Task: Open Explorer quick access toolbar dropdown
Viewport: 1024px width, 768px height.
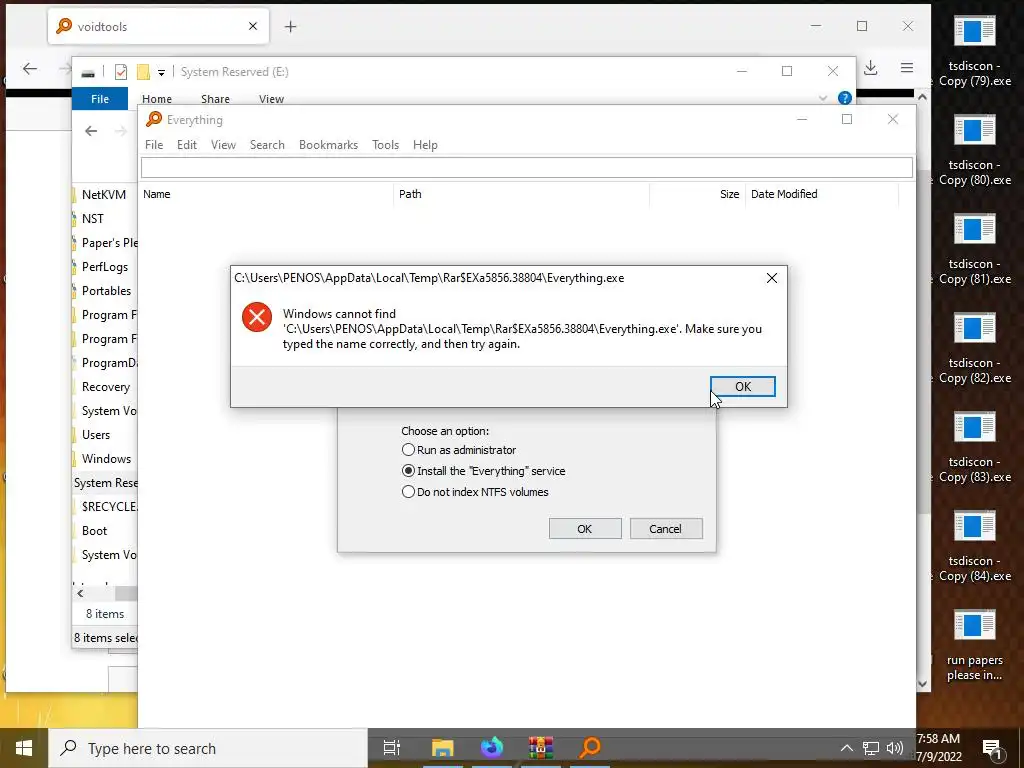Action: (x=161, y=72)
